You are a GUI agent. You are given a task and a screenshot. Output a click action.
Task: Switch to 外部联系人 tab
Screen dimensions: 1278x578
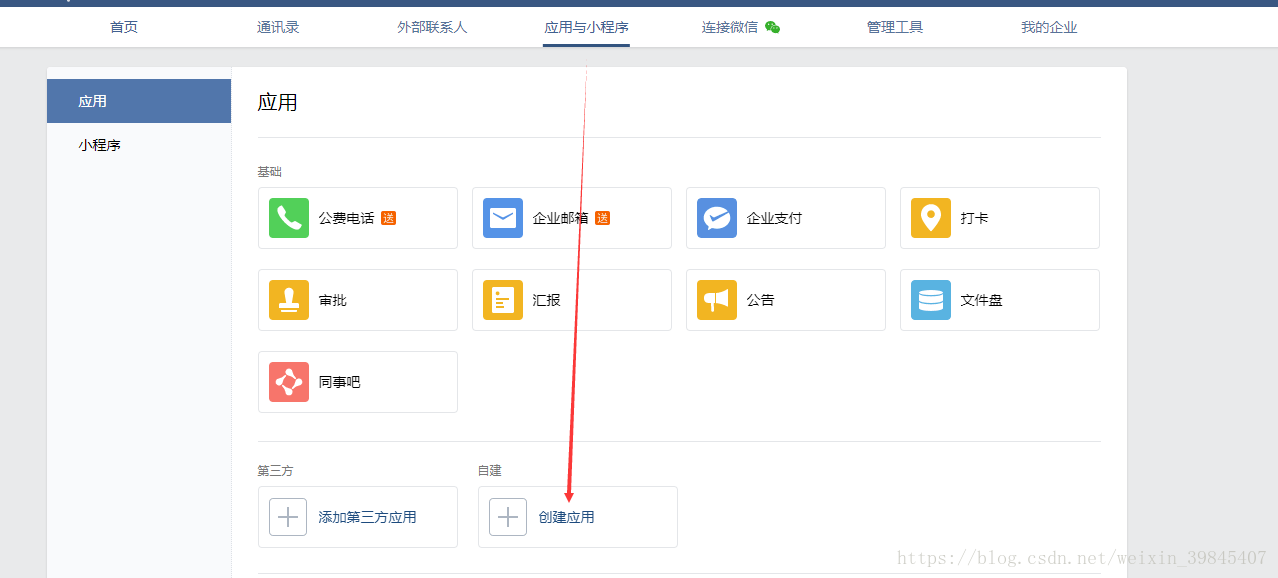(x=432, y=27)
